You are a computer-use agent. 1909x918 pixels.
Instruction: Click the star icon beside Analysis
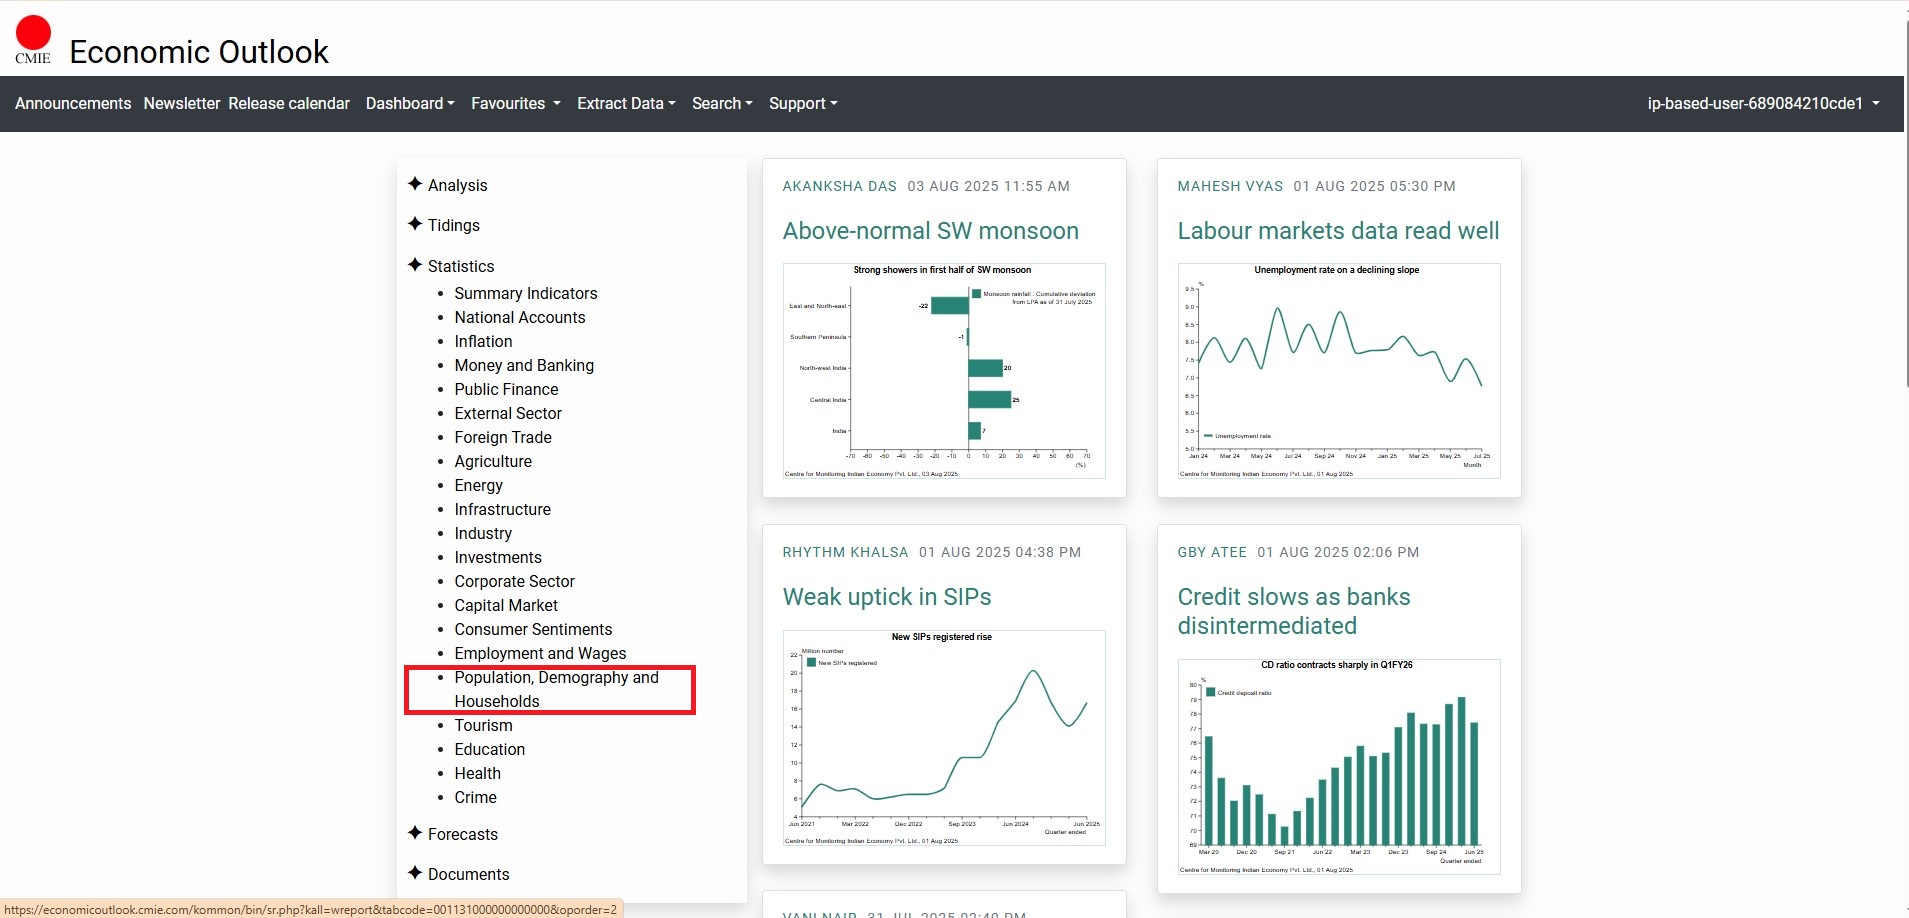415,184
